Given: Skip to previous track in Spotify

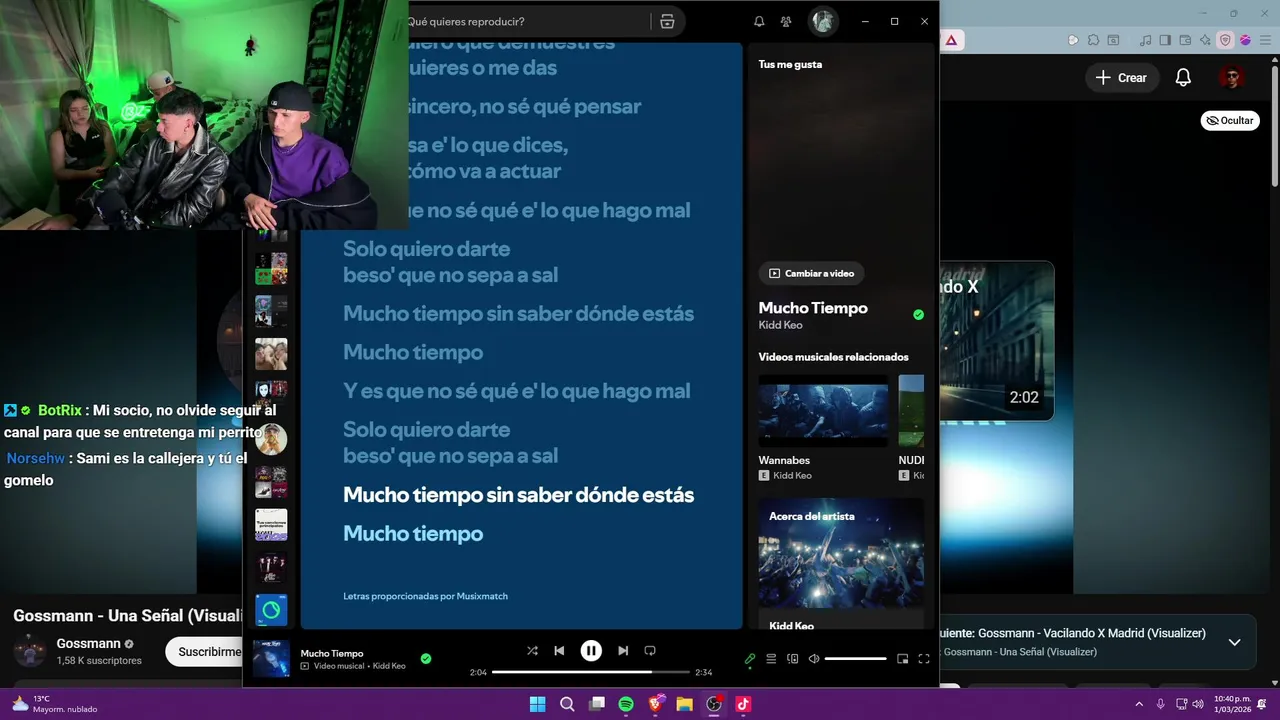Looking at the screenshot, I should 559,651.
